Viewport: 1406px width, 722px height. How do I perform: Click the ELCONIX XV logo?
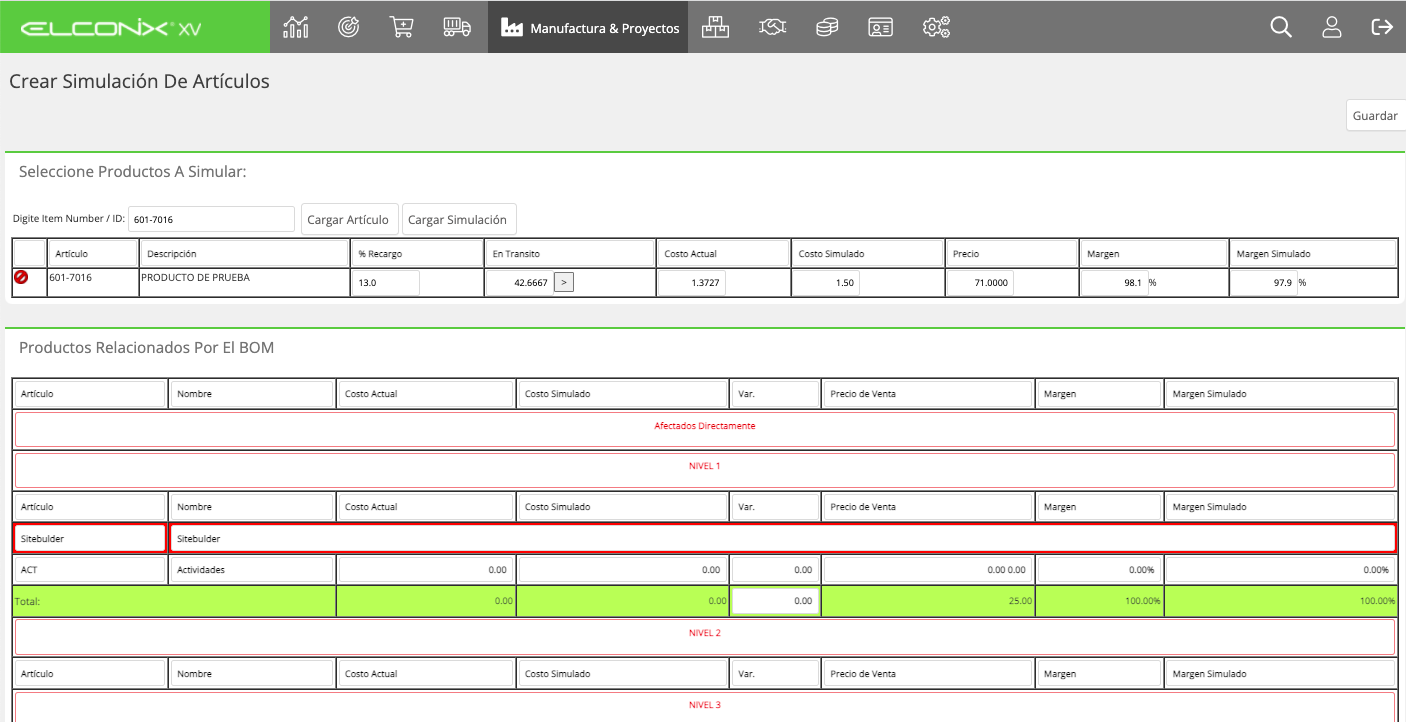pyautogui.click(x=111, y=28)
